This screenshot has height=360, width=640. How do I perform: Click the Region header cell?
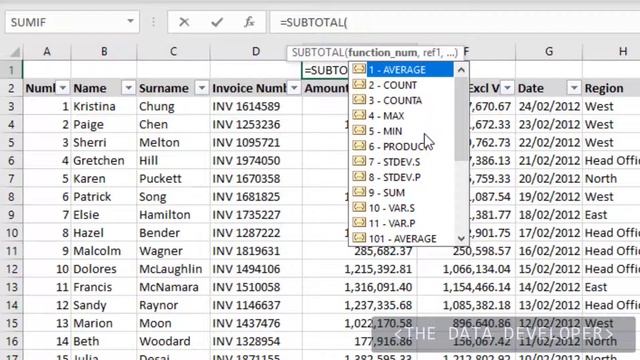click(611, 88)
